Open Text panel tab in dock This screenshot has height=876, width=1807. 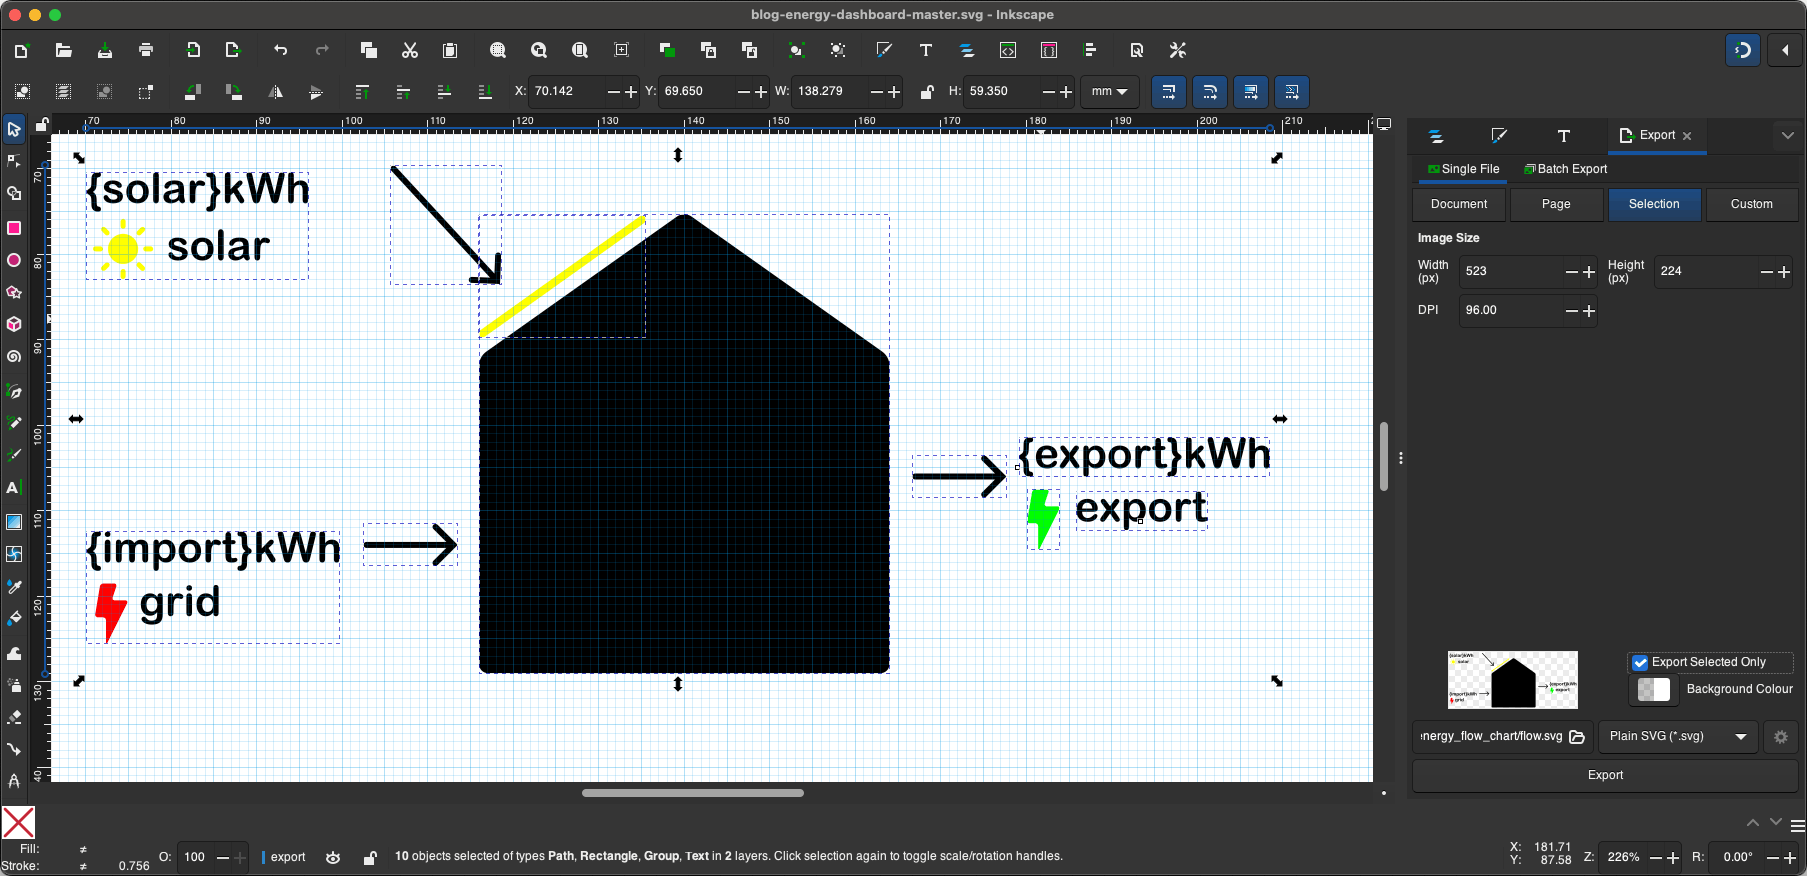click(x=1564, y=136)
